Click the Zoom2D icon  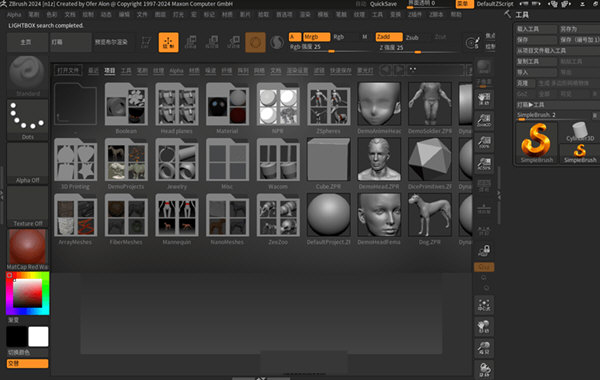click(x=484, y=121)
